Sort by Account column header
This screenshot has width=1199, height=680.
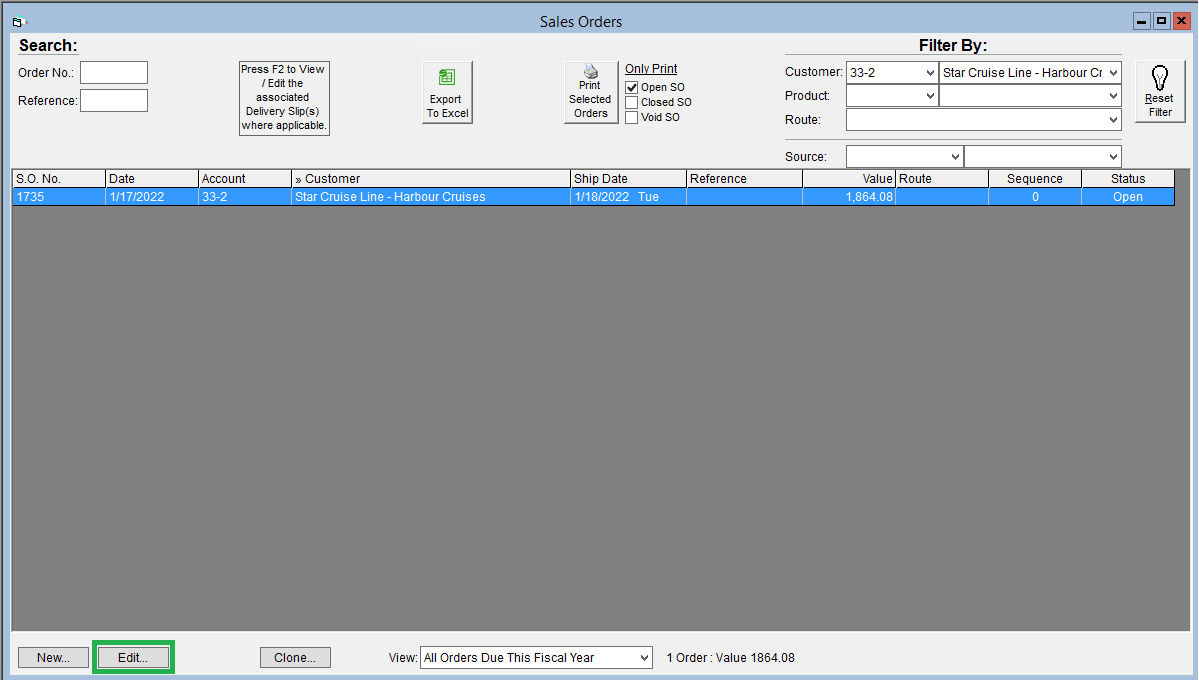245,179
